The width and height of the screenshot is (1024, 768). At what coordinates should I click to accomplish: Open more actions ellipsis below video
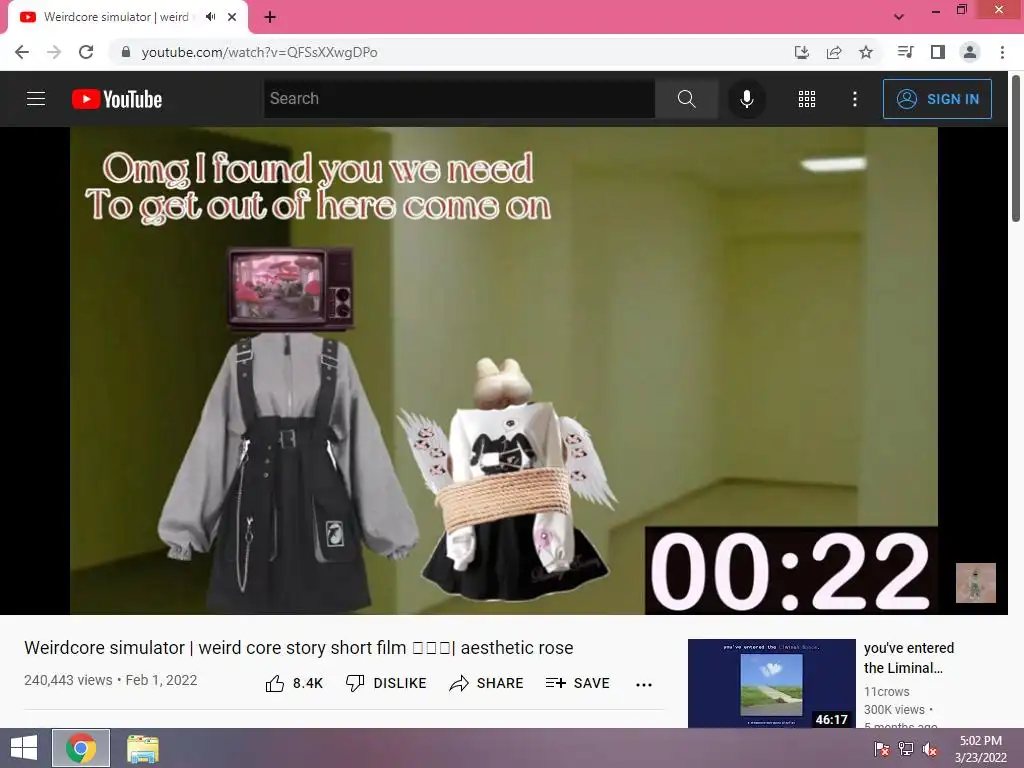(x=644, y=684)
